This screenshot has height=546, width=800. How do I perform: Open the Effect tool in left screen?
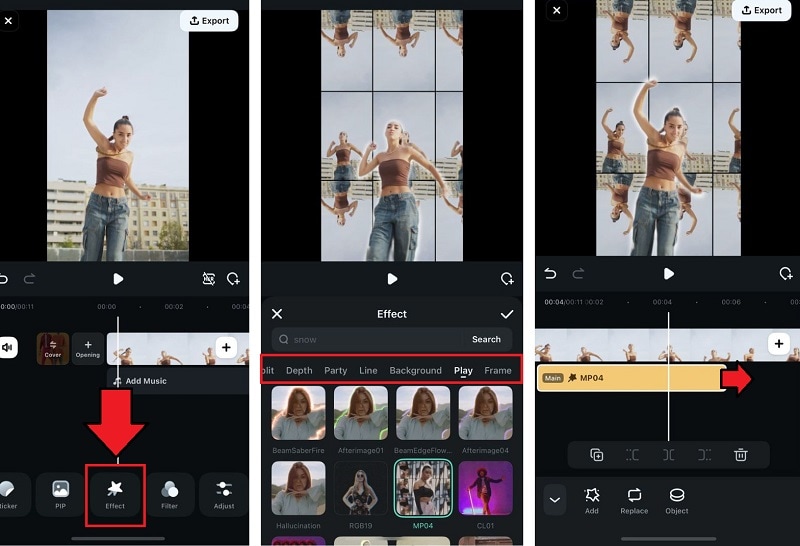(115, 494)
